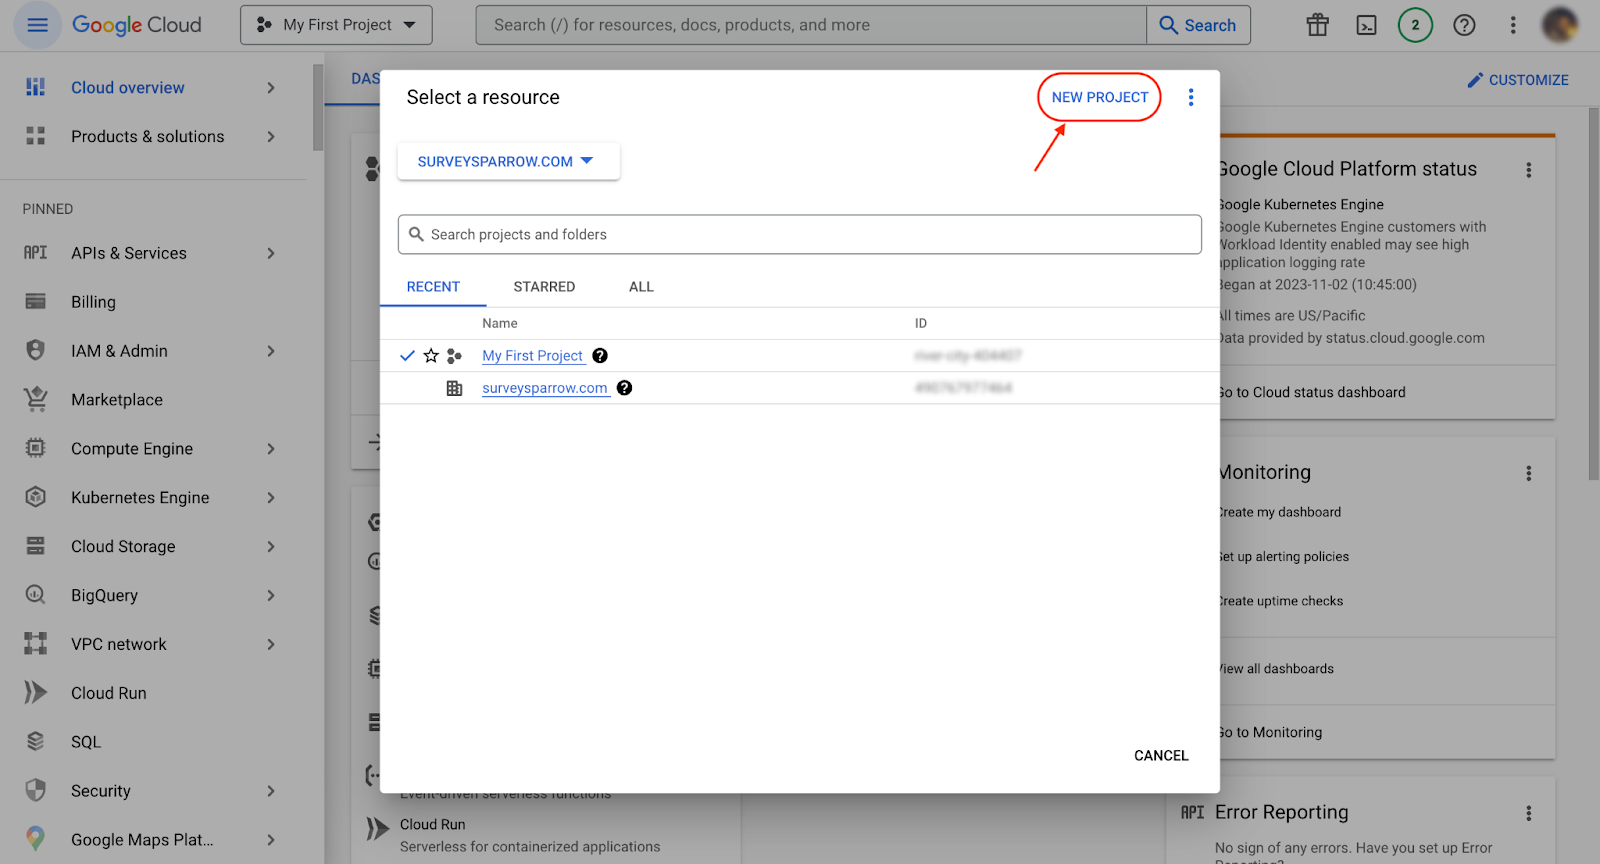Open the help question mark icon
This screenshot has width=1600, height=864.
[1464, 25]
